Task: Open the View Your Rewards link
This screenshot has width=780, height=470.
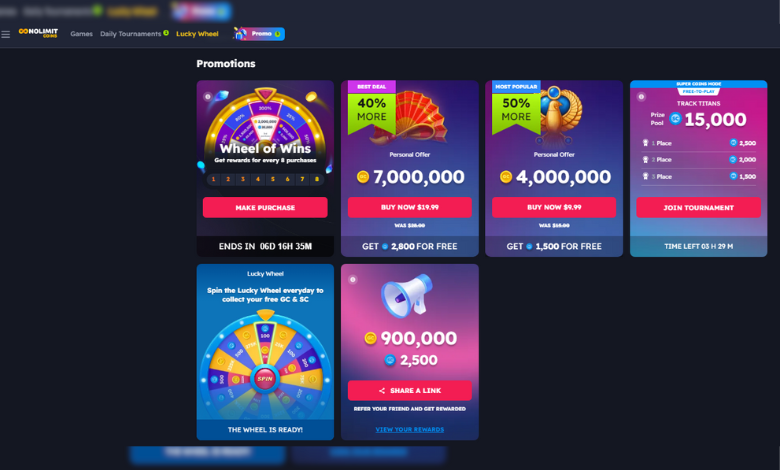Action: click(410, 429)
